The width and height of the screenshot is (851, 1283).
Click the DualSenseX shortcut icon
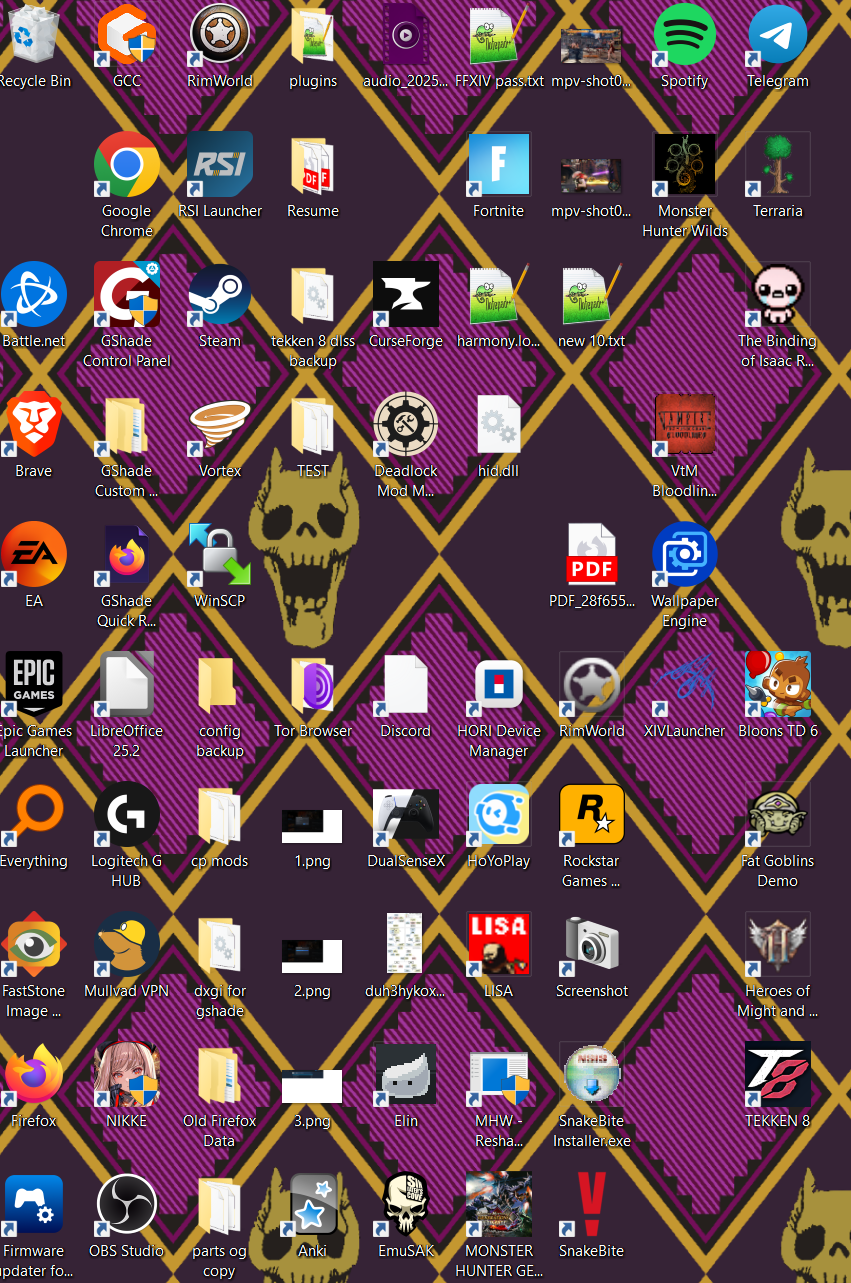[x=406, y=815]
